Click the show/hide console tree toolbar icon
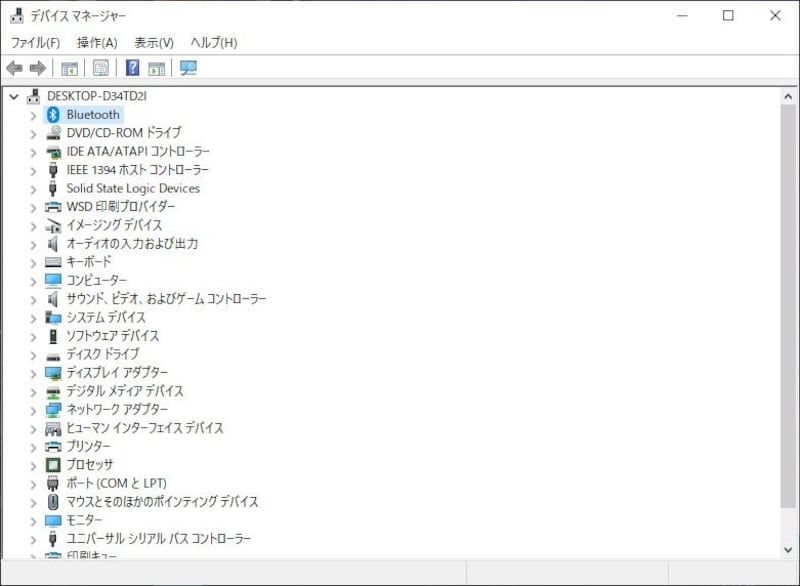The width and height of the screenshot is (800, 586). tap(70, 68)
